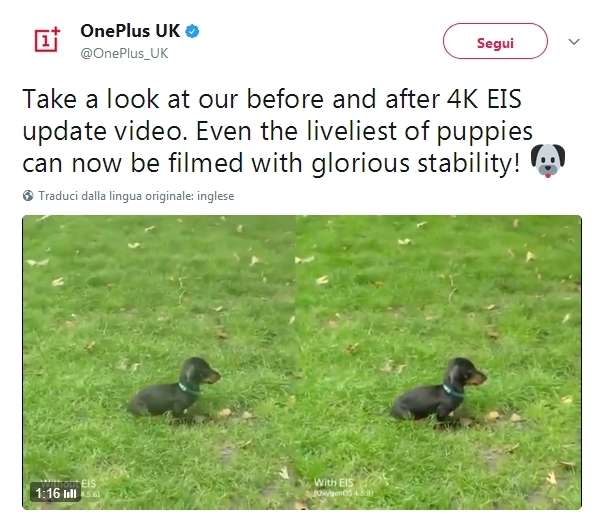This screenshot has width=604, height=530.
Task: Click the partially hidden Without EIS caption
Action: tap(69, 483)
